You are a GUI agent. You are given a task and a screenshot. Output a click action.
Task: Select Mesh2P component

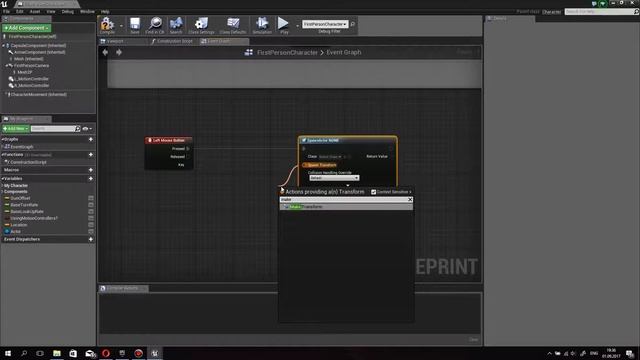(x=24, y=72)
